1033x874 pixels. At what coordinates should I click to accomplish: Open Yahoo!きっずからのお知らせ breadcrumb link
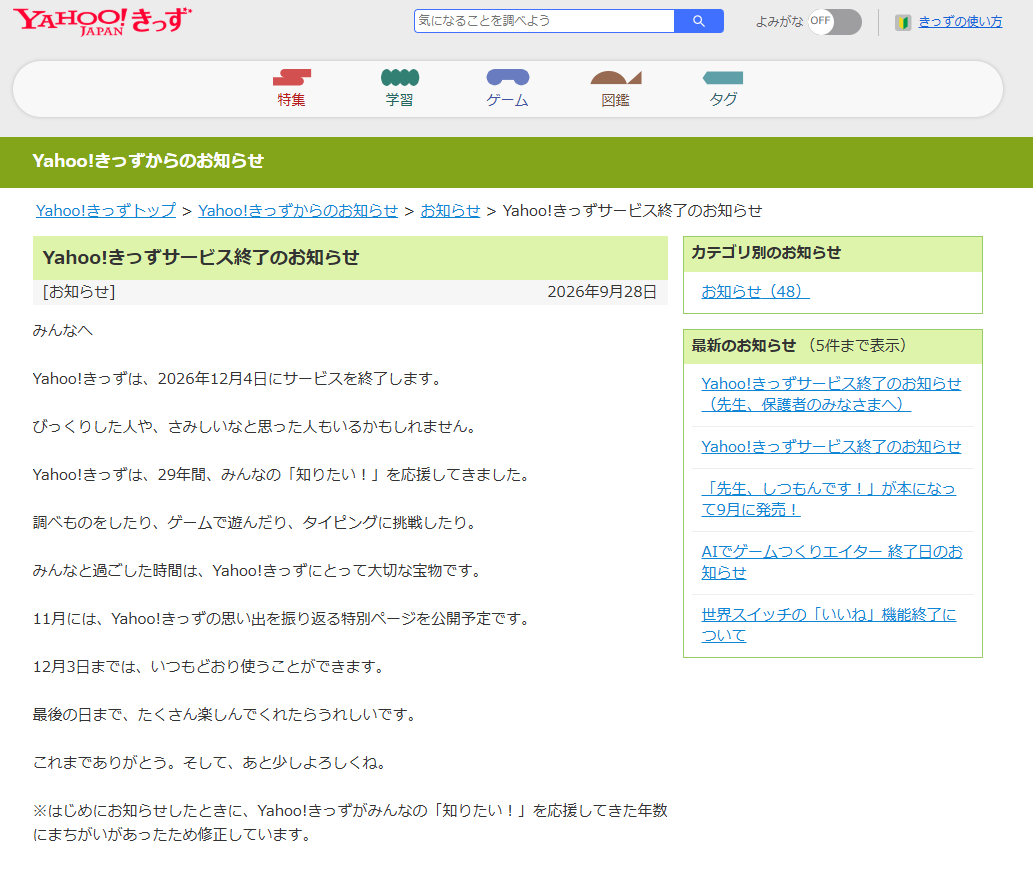(298, 211)
